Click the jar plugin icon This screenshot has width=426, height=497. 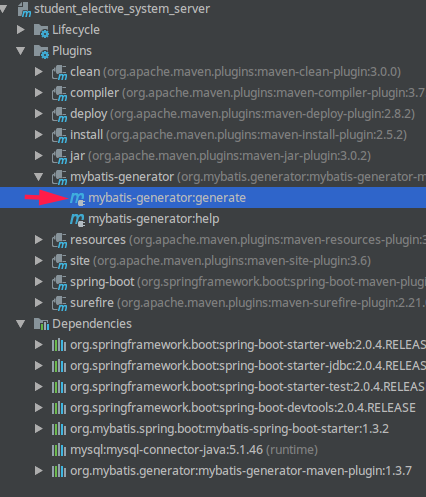[59, 156]
